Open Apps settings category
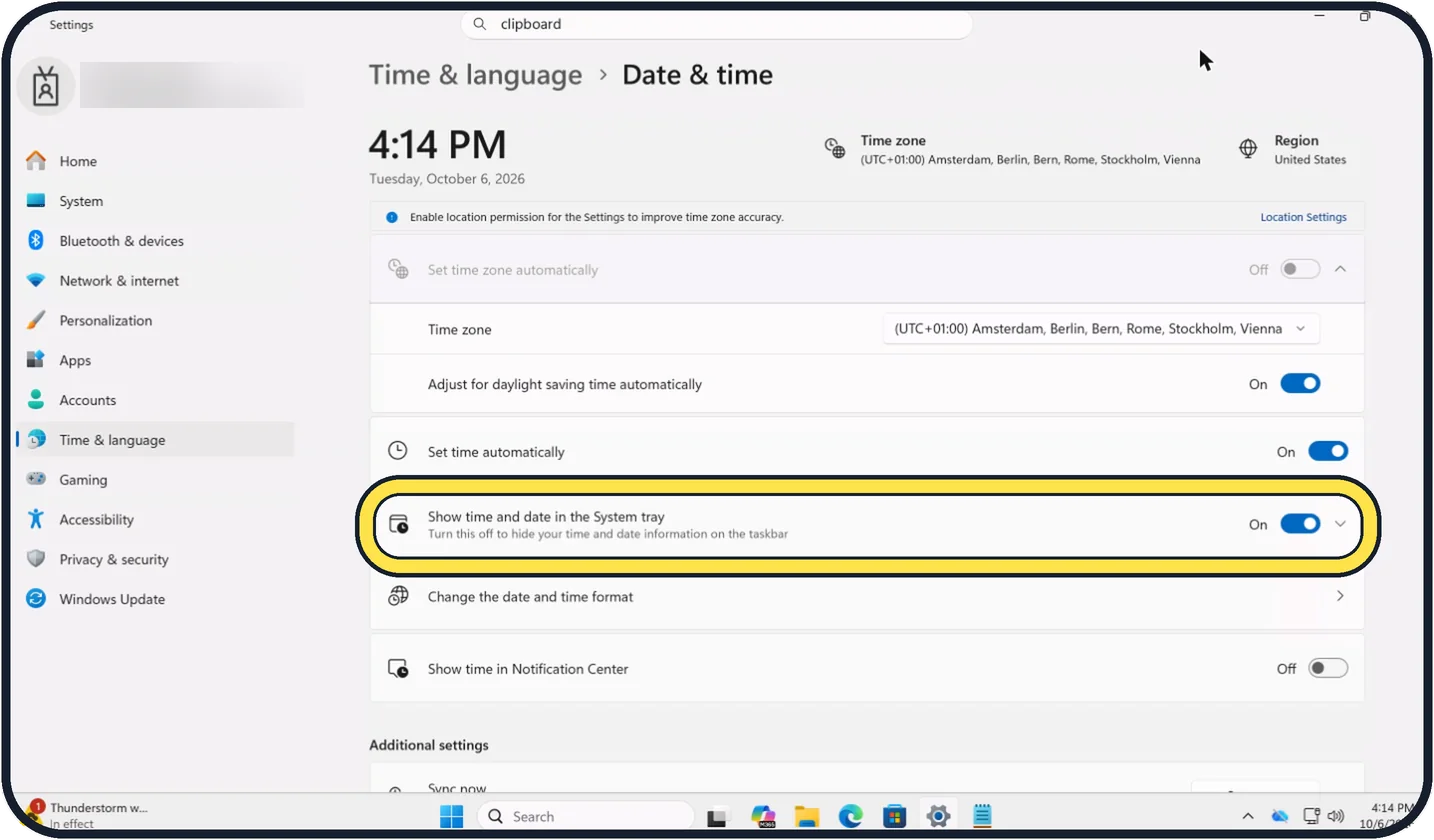1434x840 pixels. coord(155,361)
